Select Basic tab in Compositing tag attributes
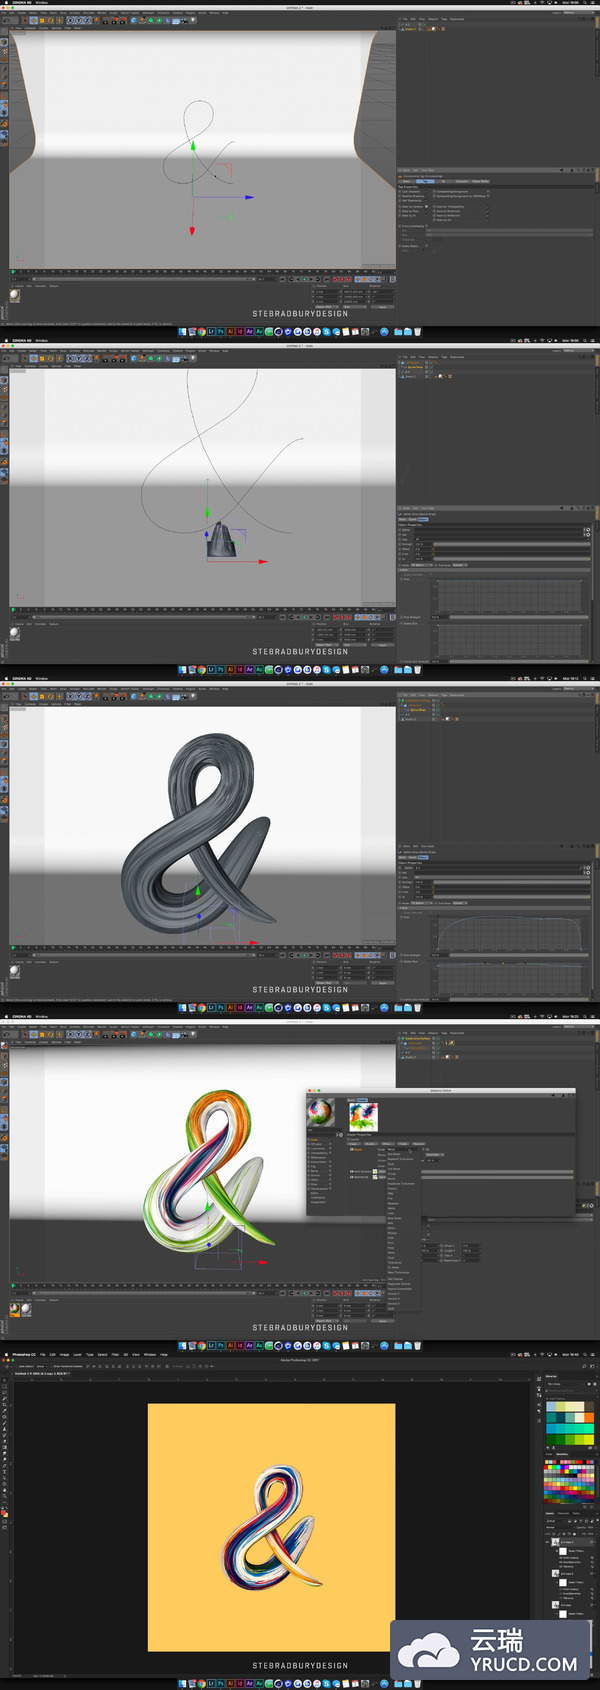The height and width of the screenshot is (1690, 600). tap(407, 181)
